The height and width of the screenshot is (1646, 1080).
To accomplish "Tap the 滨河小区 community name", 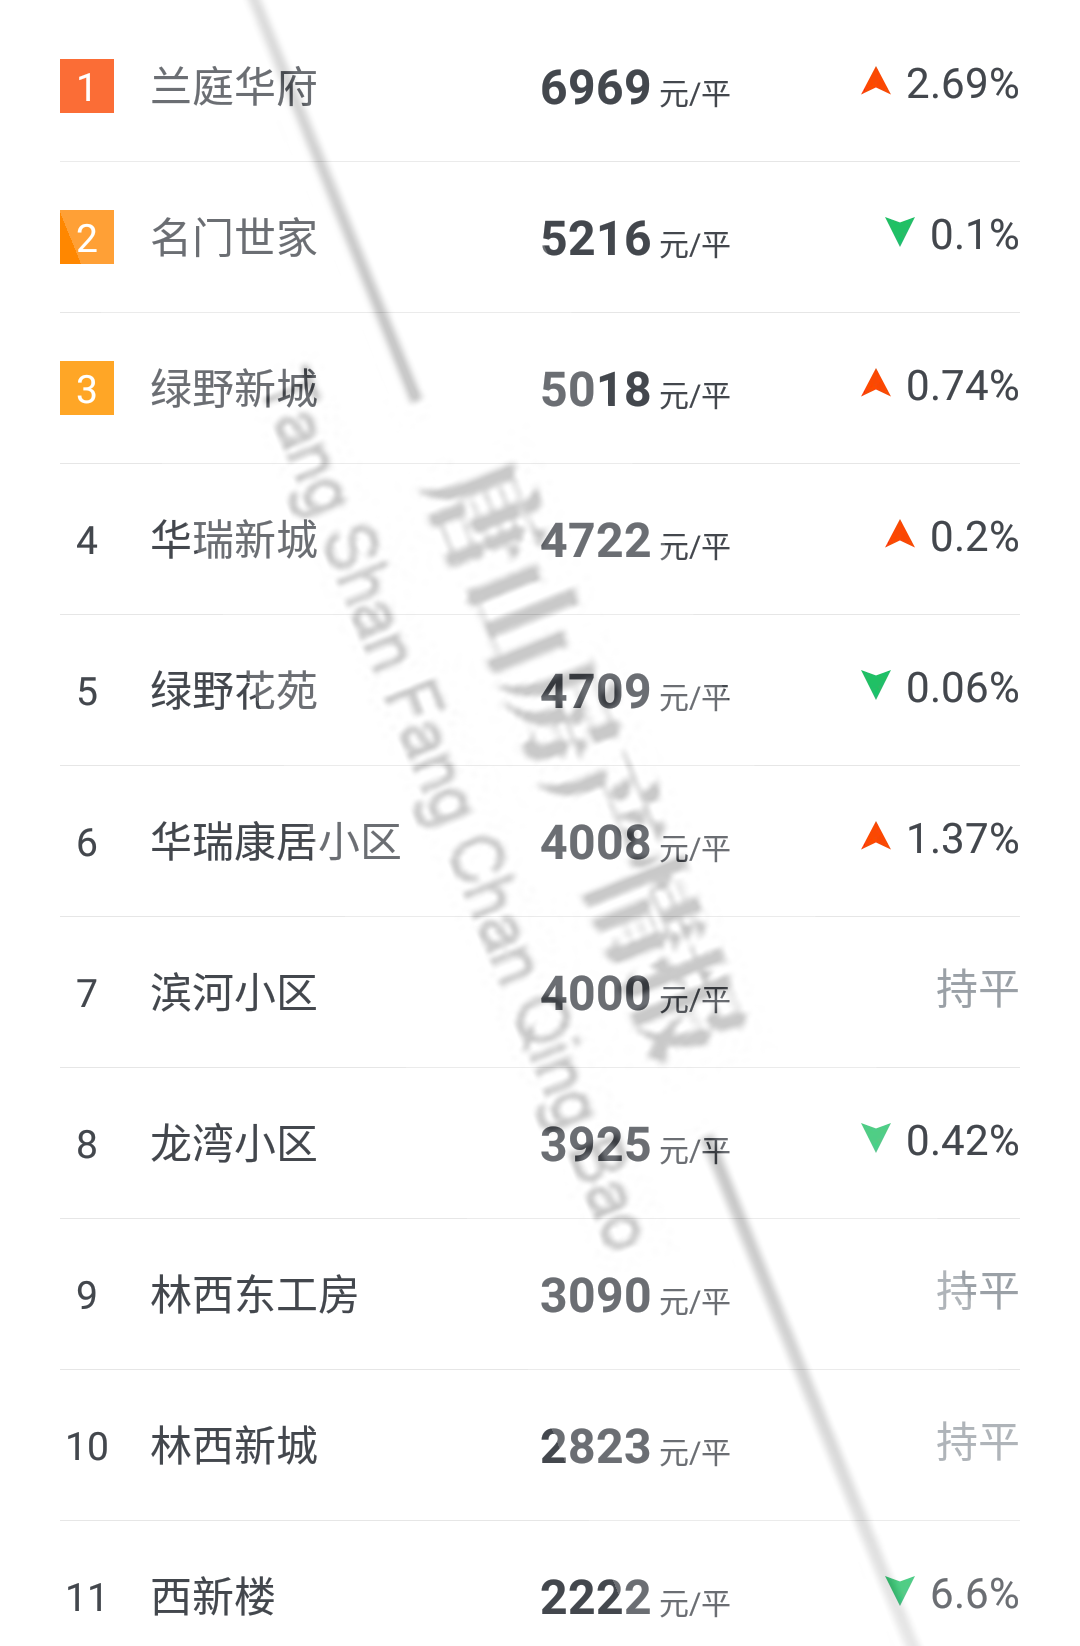I will pyautogui.click(x=234, y=993).
